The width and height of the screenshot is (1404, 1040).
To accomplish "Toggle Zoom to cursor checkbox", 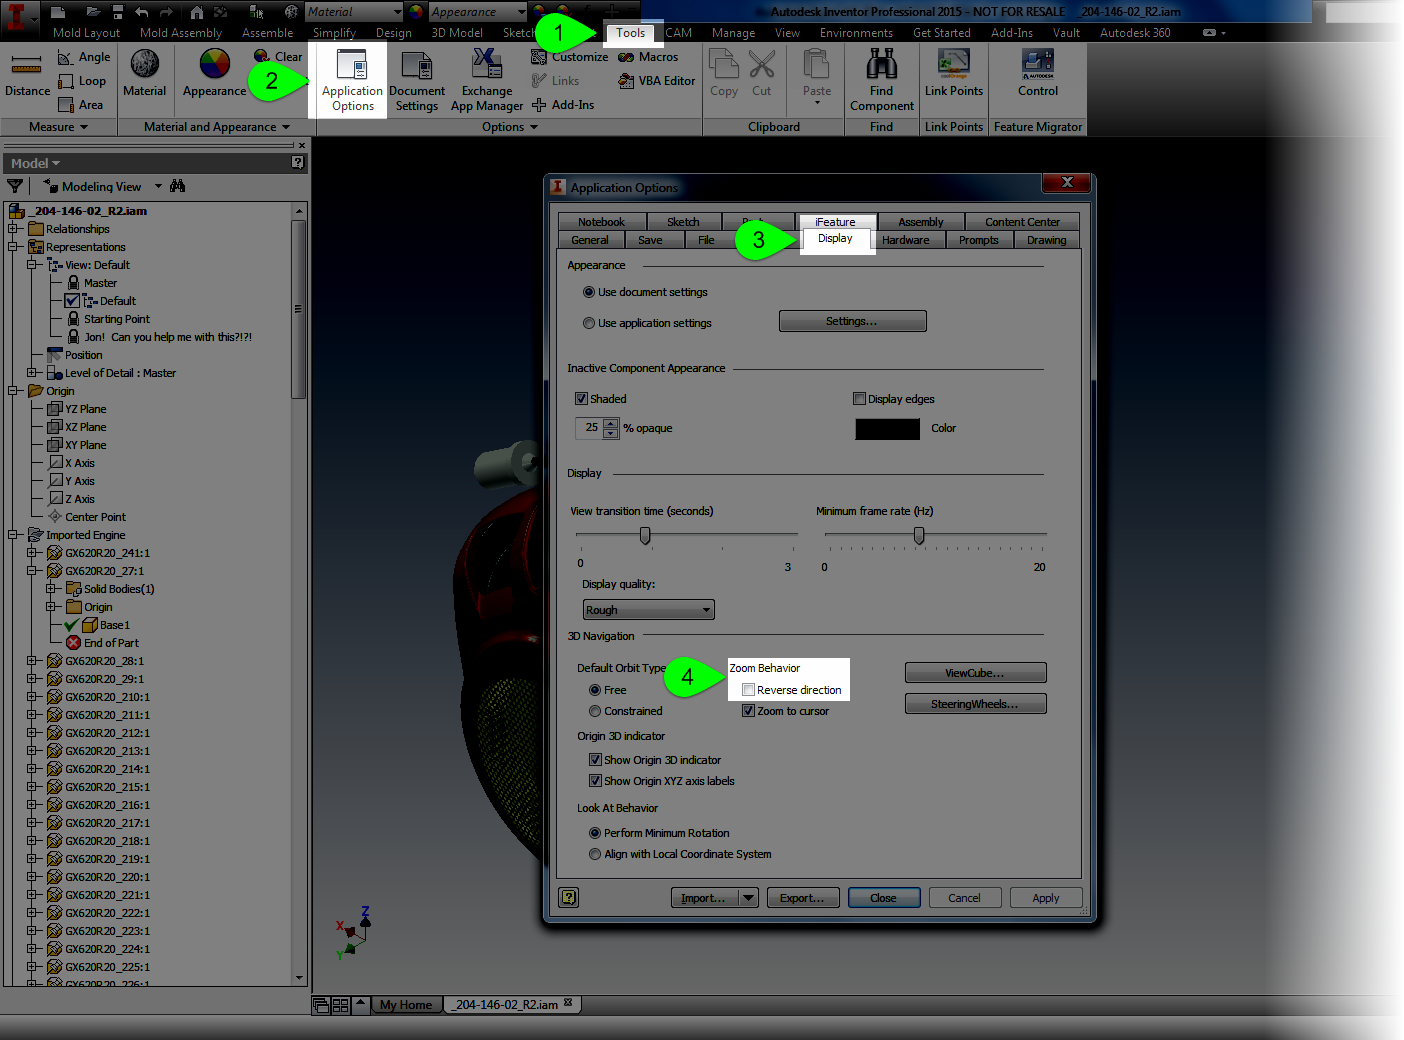I will click(748, 711).
